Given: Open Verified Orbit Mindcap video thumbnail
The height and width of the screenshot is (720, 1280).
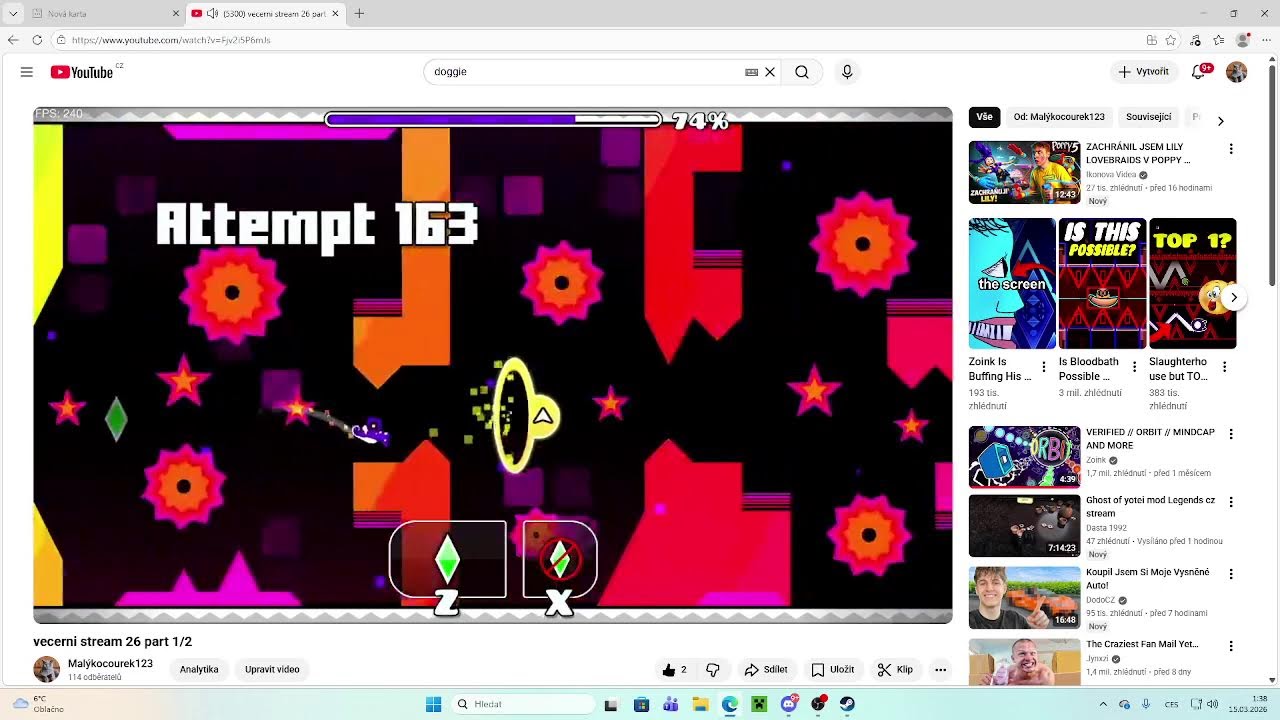Looking at the screenshot, I should 1024,457.
